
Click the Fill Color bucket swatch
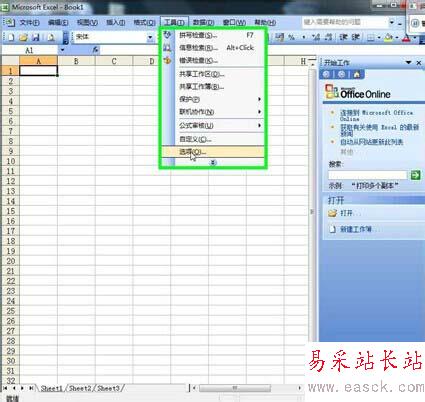pos(389,38)
